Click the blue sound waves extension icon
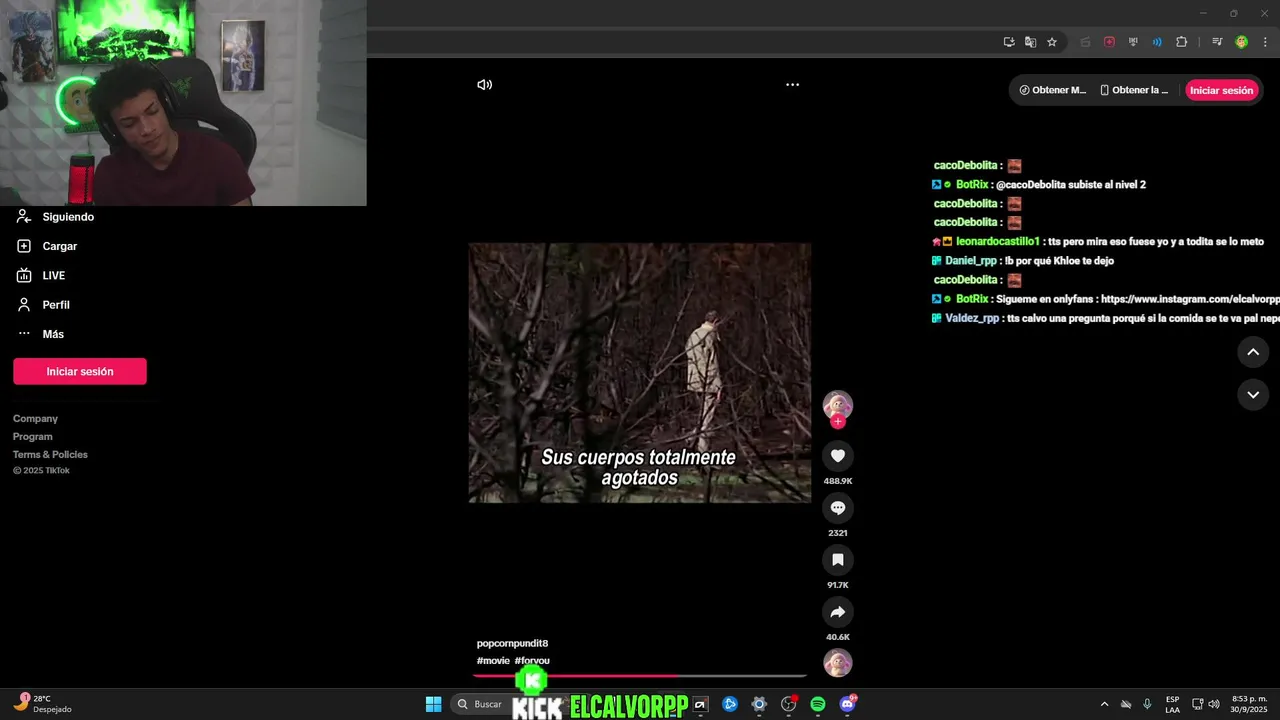This screenshot has height=720, width=1280. click(x=1157, y=42)
